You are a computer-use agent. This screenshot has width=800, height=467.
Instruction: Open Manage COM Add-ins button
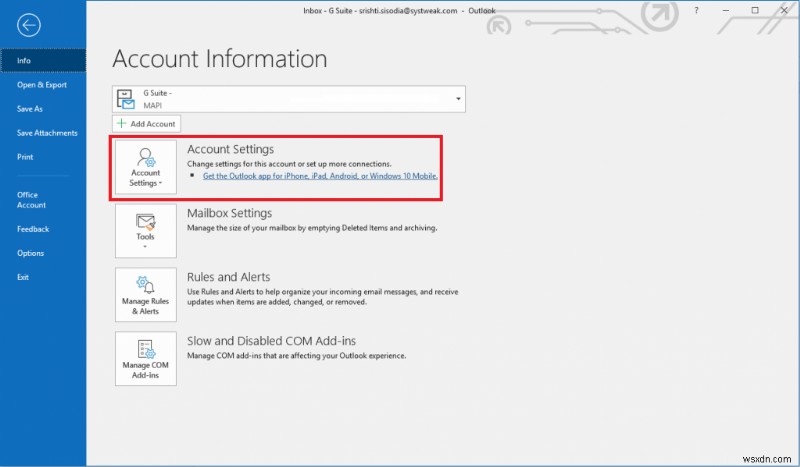coord(146,359)
